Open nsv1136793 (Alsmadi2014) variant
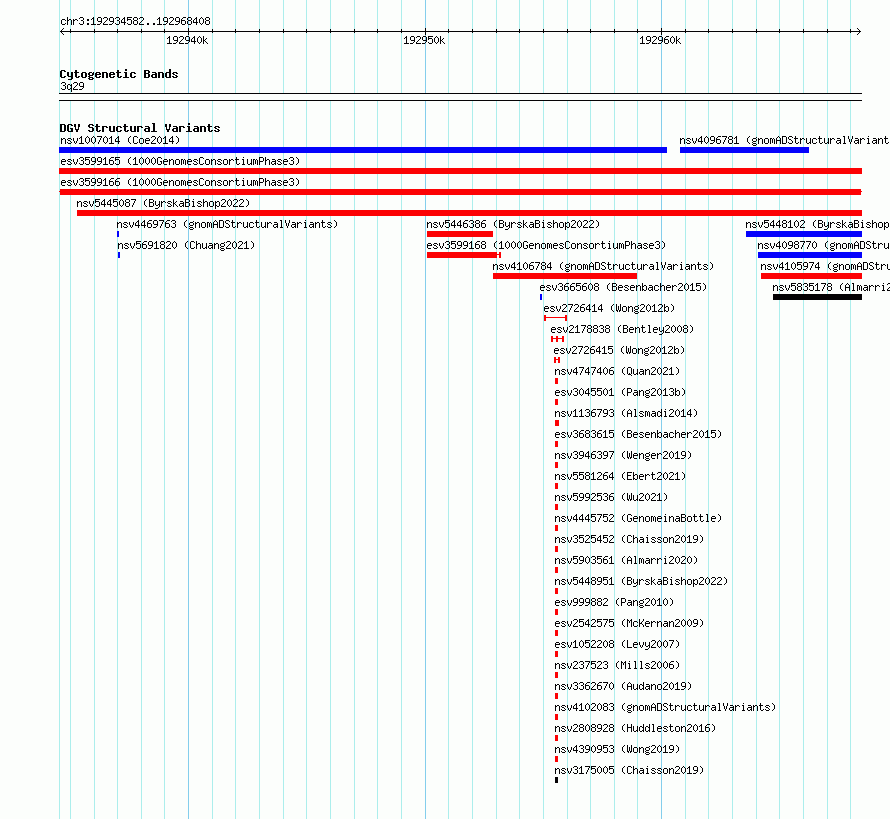890x819 pixels. pyautogui.click(x=626, y=413)
